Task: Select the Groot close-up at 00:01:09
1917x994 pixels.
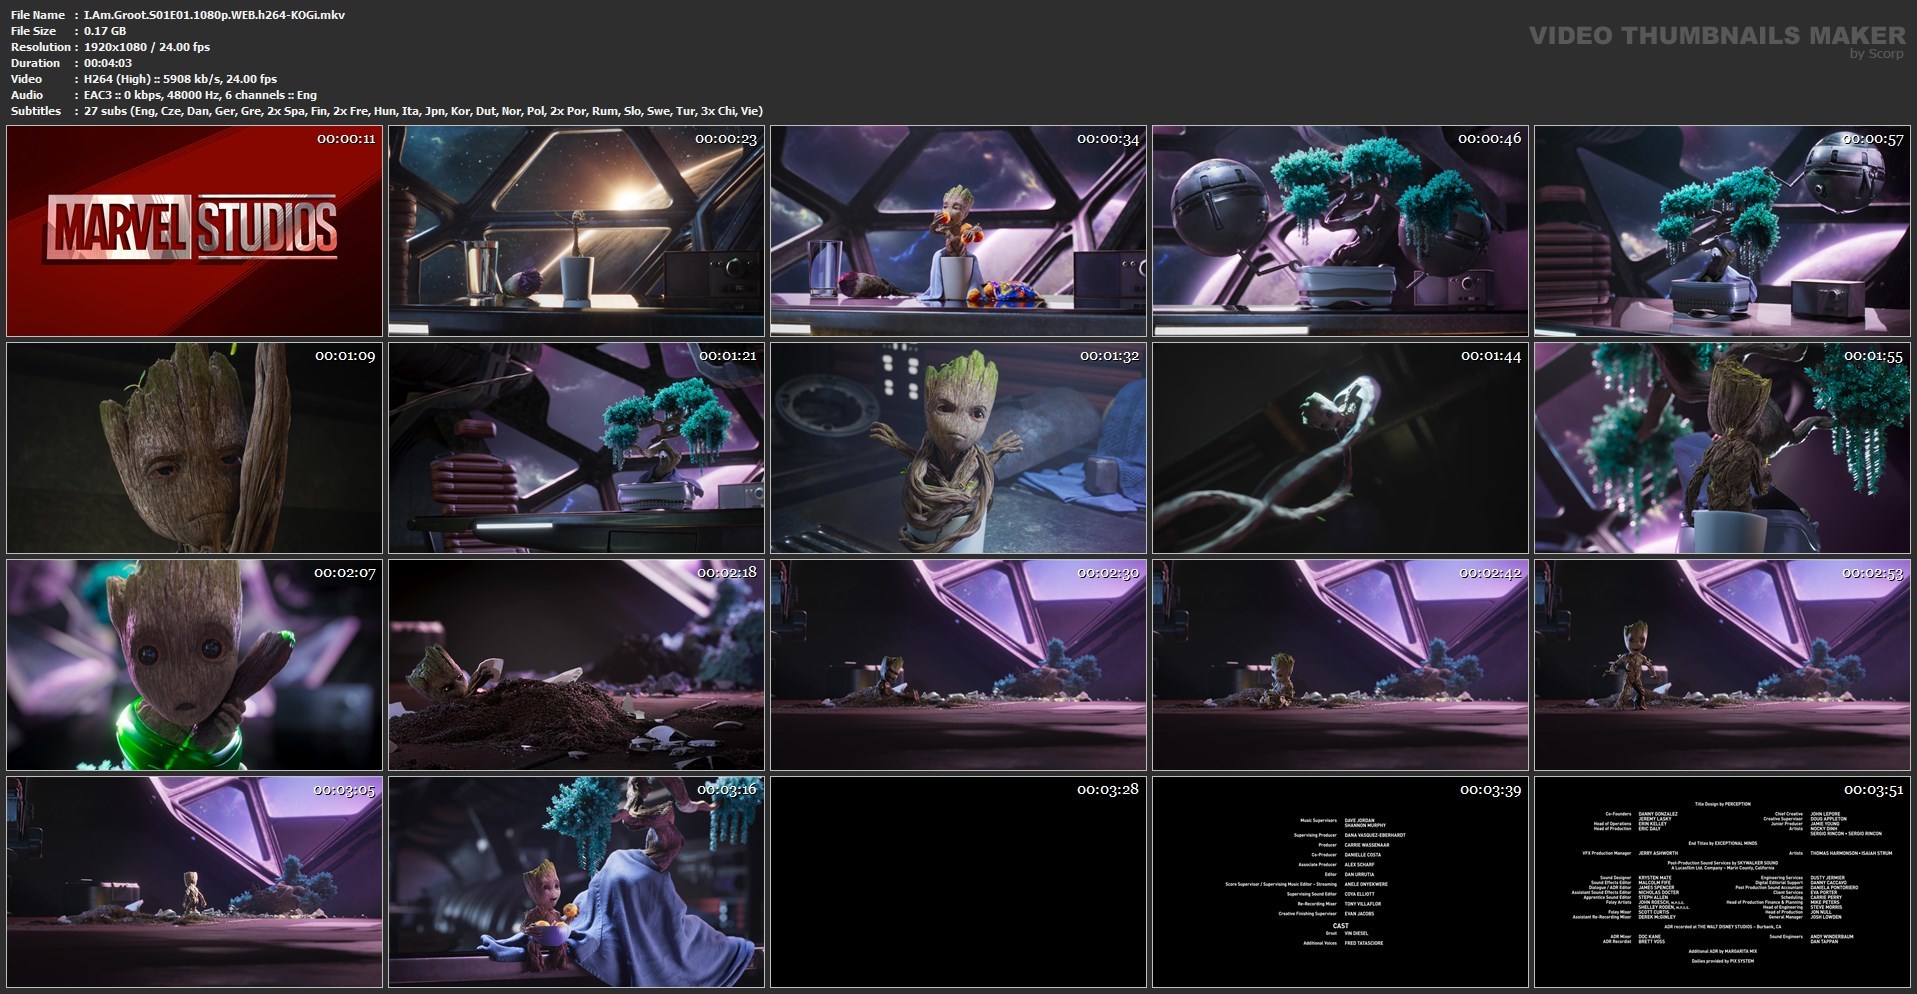Action: point(194,448)
